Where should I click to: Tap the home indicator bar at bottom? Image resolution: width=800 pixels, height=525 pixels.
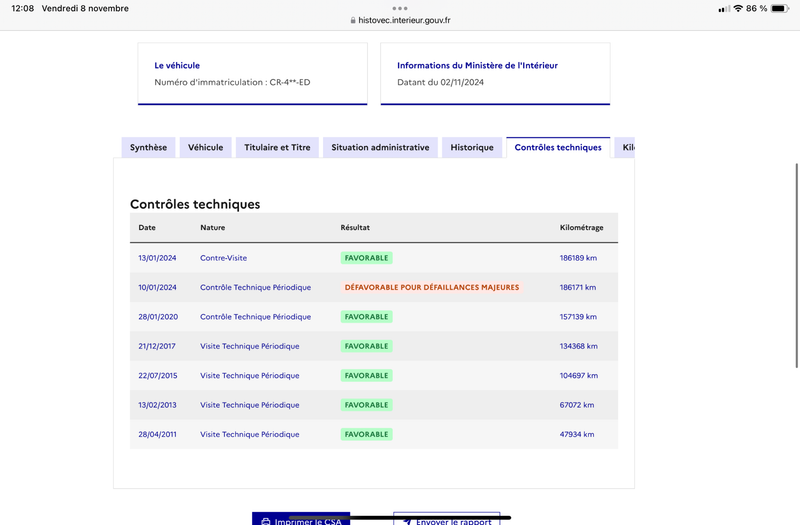(x=400, y=517)
